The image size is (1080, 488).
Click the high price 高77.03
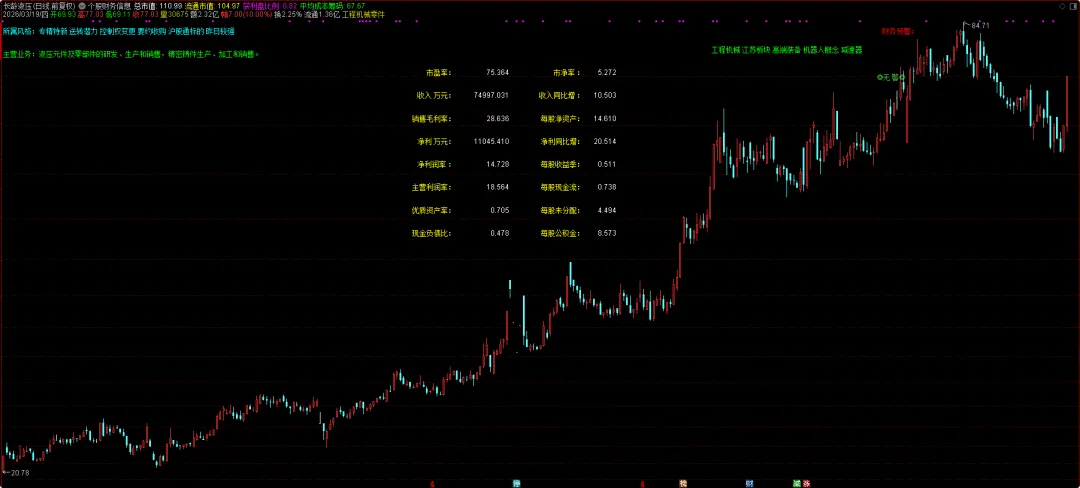pyautogui.click(x=90, y=14)
